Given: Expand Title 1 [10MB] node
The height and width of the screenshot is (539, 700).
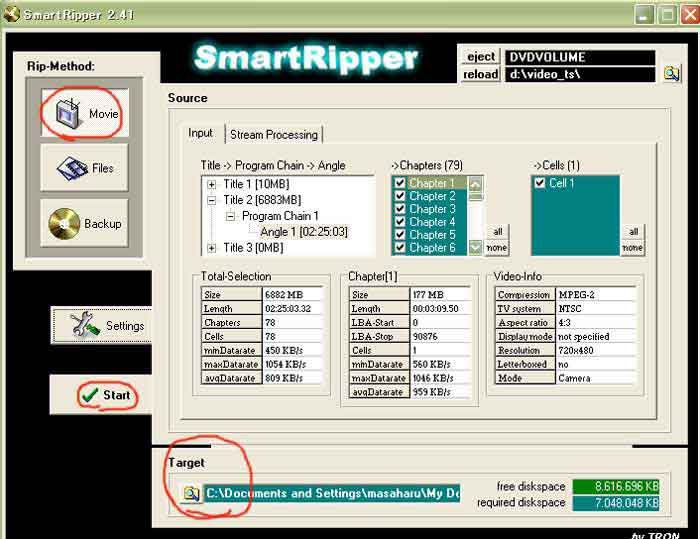Looking at the screenshot, I should coord(212,184).
